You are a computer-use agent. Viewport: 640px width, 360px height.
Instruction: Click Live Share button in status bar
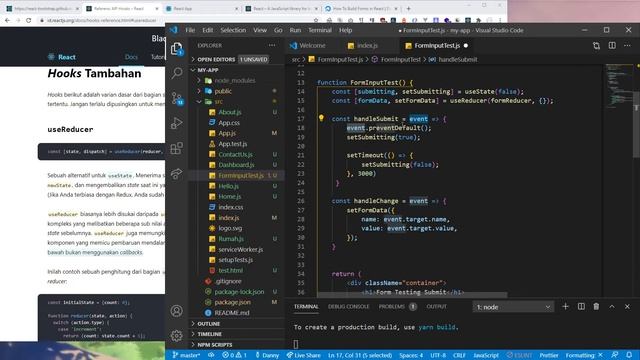tap(303, 355)
